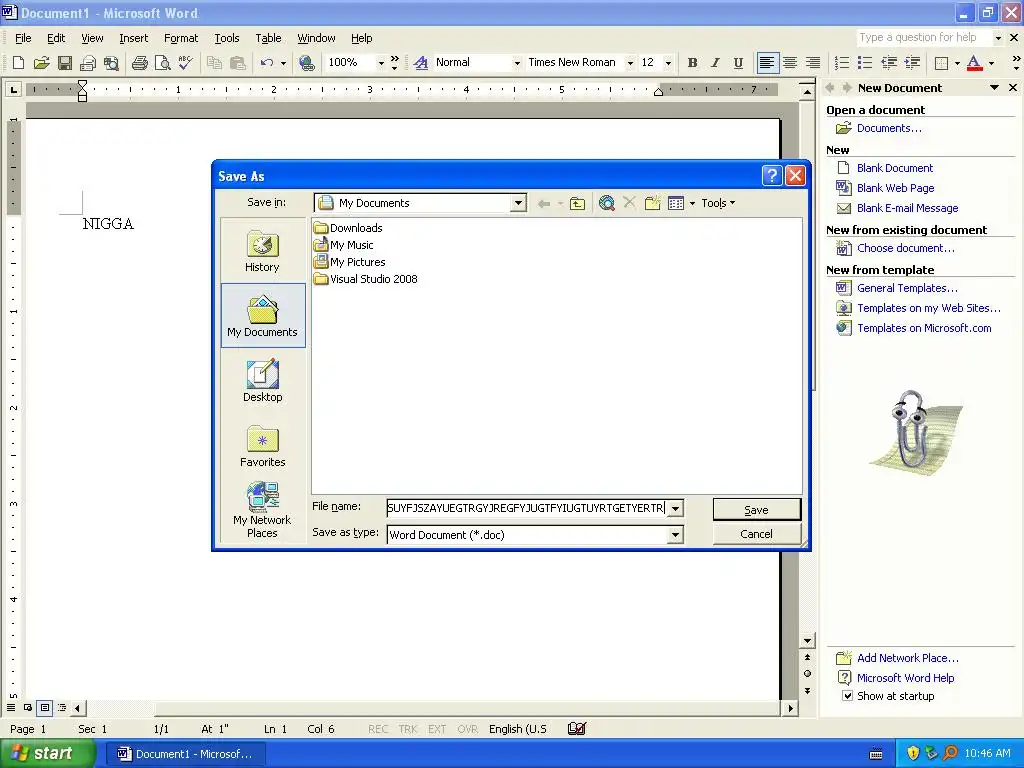Open the Window menu
The width and height of the screenshot is (1024, 768).
316,38
